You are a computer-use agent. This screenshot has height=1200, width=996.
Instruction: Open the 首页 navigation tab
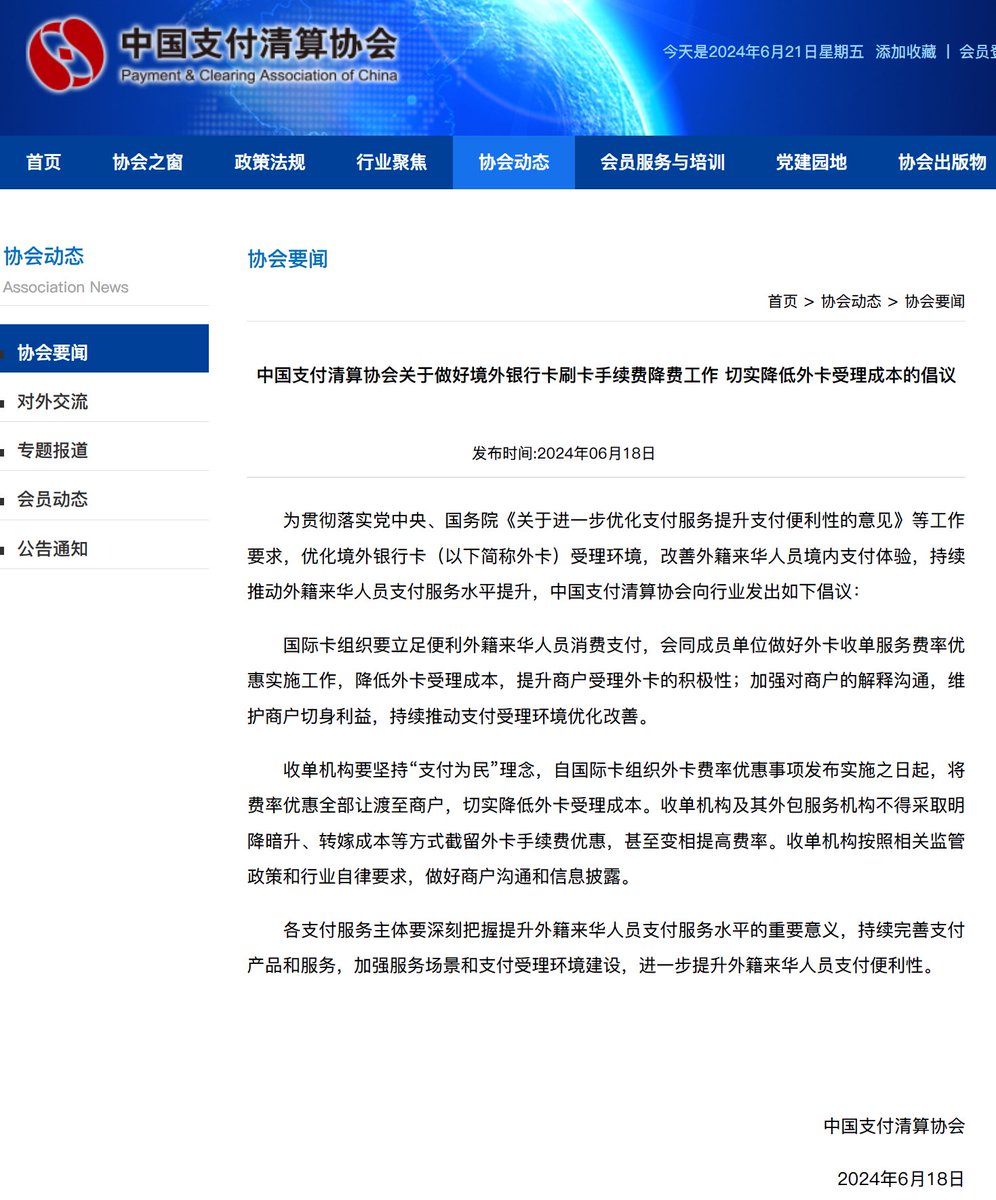43,162
